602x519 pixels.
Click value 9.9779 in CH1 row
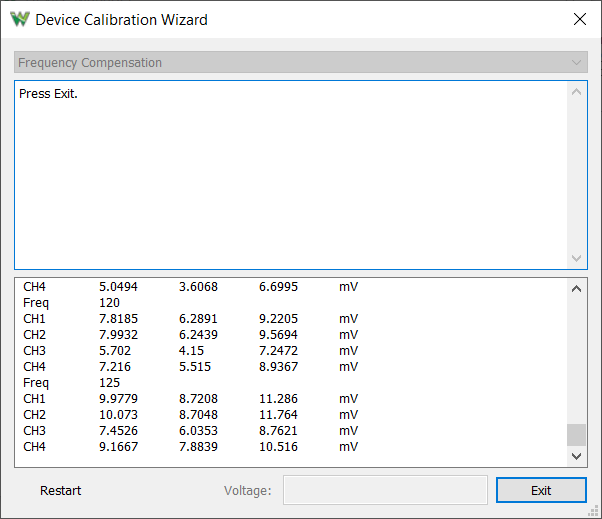coord(118,399)
